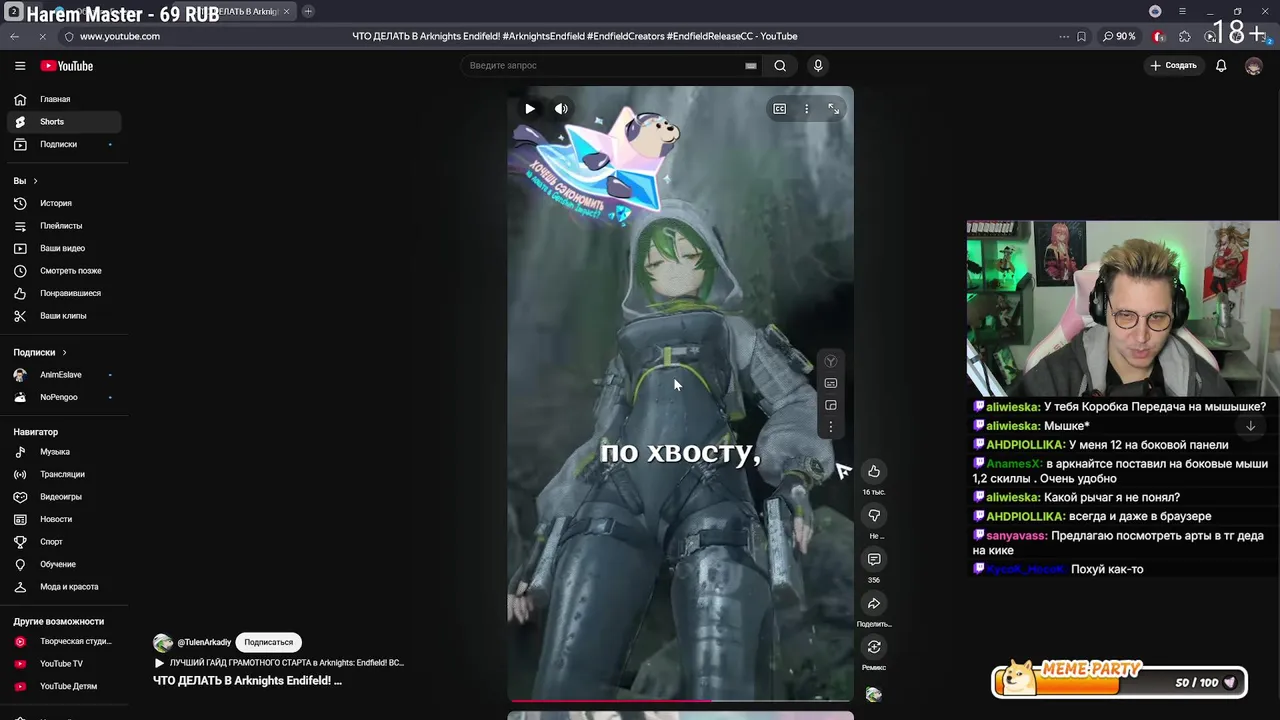Screen dimensions: 1280x720
Task: Click the www.youtube.com address field
Action: [119, 36]
